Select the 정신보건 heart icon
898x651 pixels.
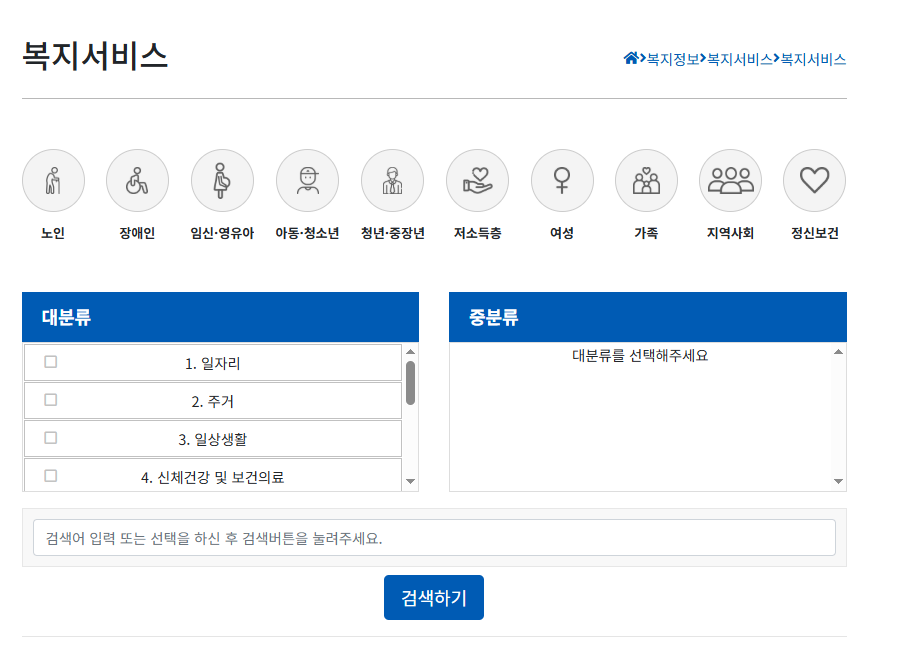(814, 181)
